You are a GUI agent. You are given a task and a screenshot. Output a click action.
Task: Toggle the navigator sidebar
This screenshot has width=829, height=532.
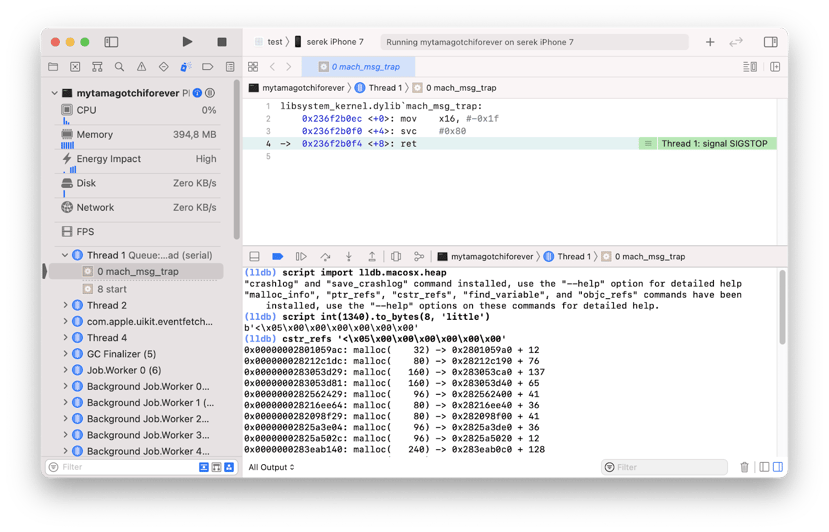coord(111,42)
